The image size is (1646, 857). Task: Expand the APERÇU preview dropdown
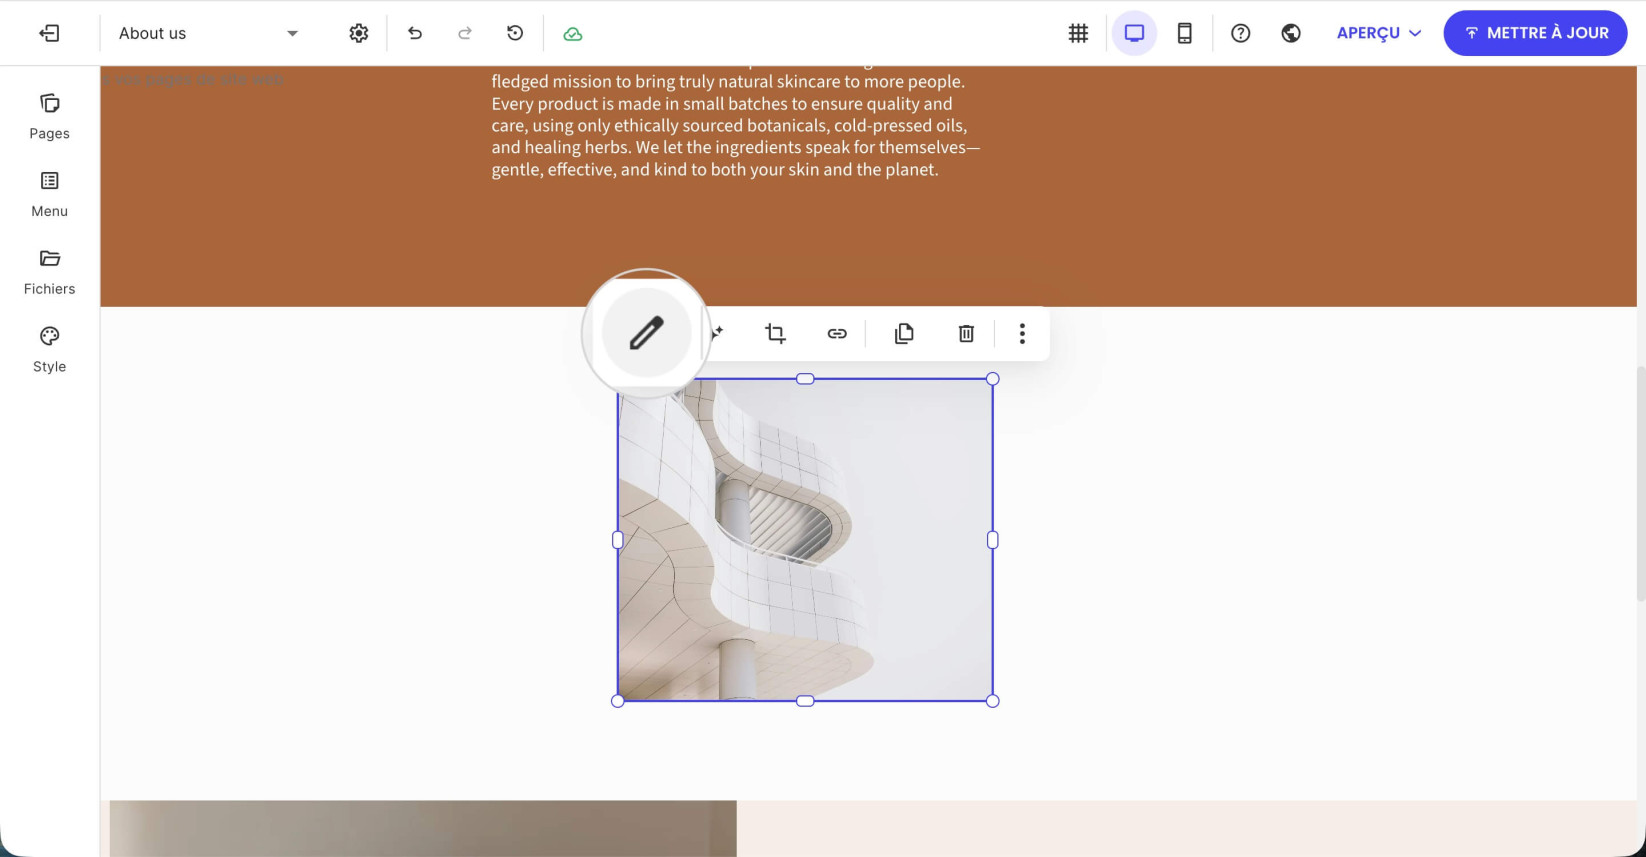pyautogui.click(x=1379, y=33)
